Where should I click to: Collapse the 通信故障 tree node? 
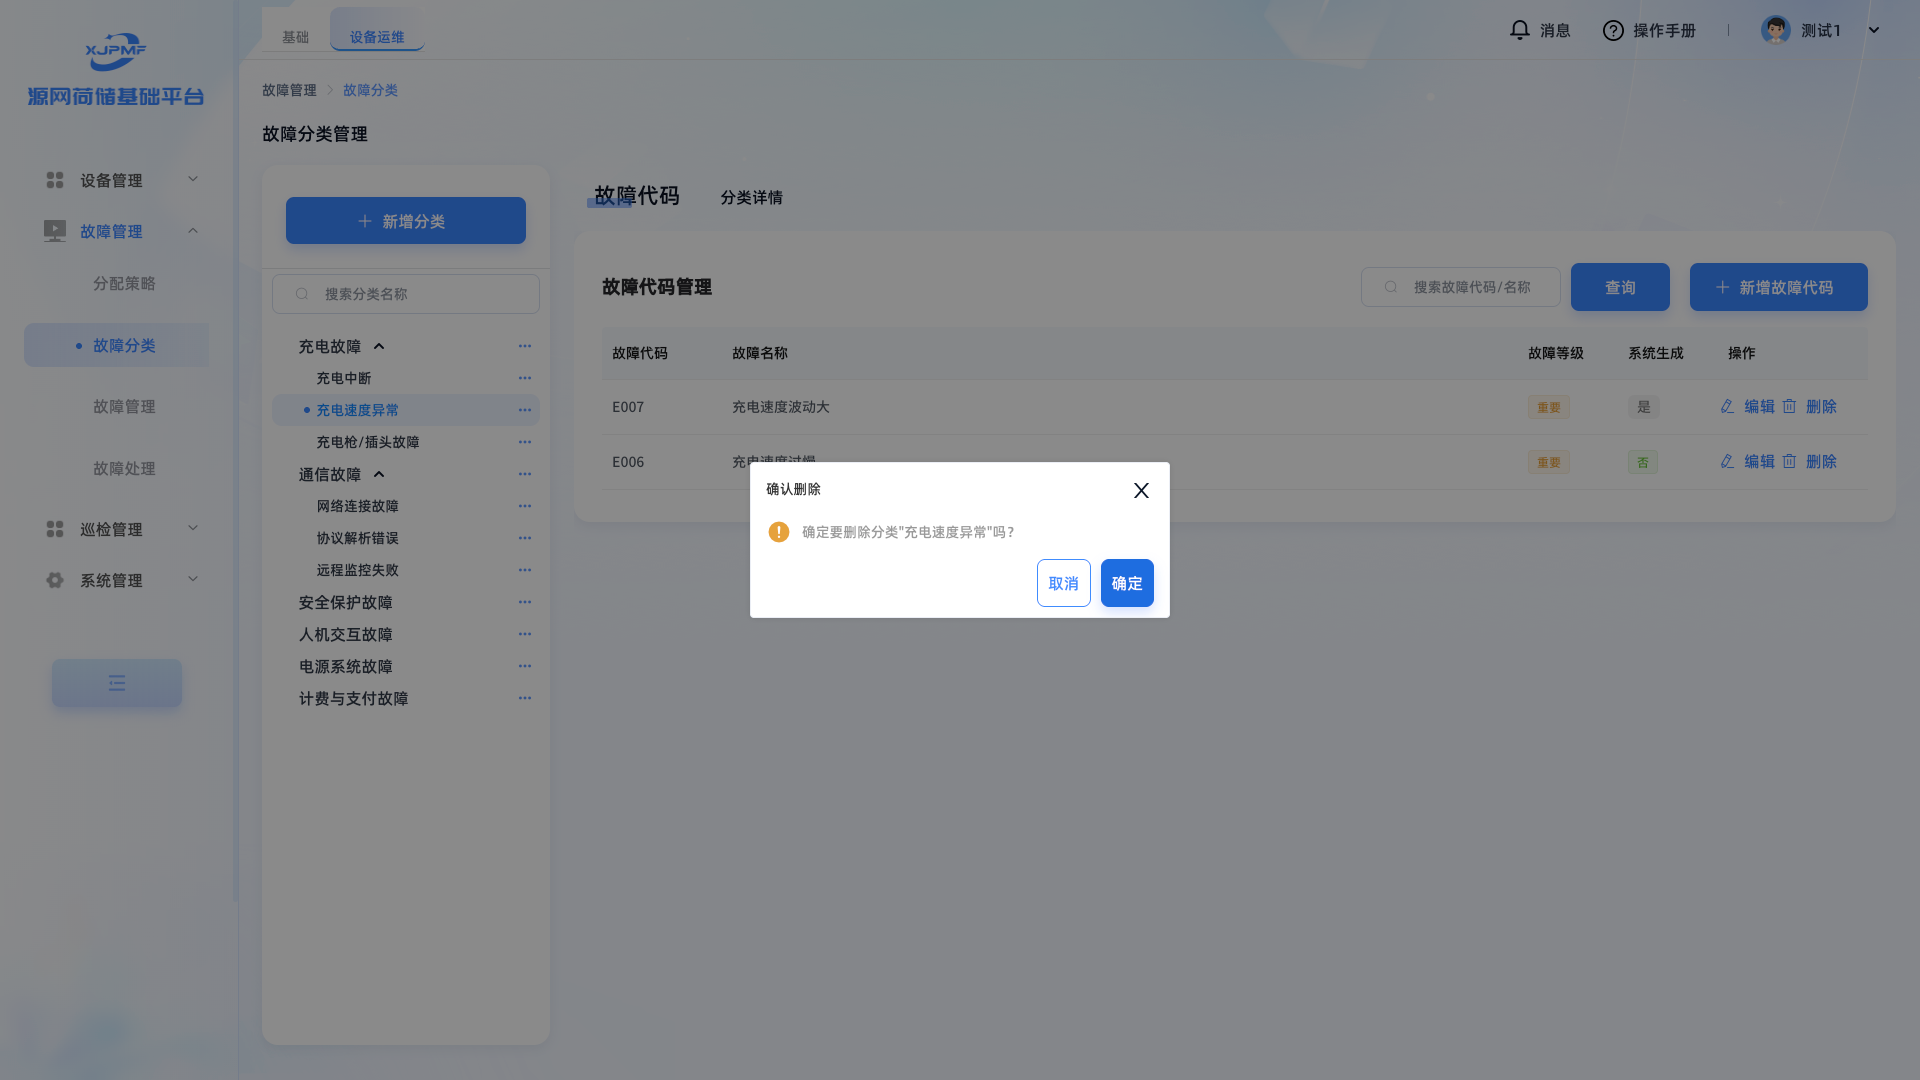[x=379, y=474]
